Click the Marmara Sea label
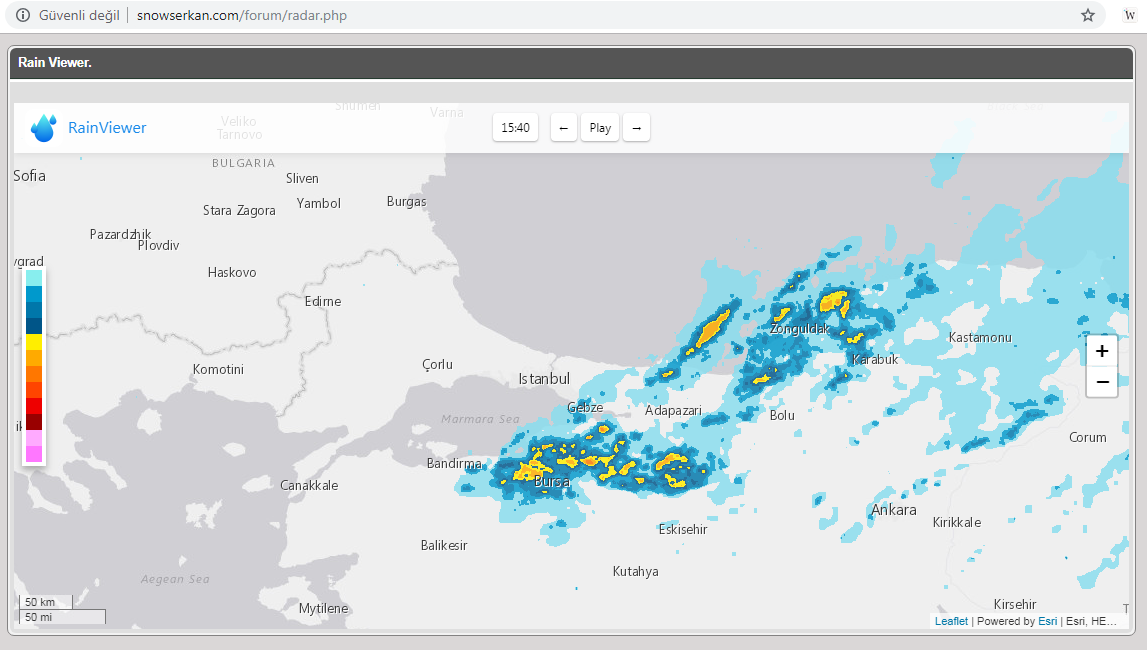1147x650 pixels. pos(480,419)
